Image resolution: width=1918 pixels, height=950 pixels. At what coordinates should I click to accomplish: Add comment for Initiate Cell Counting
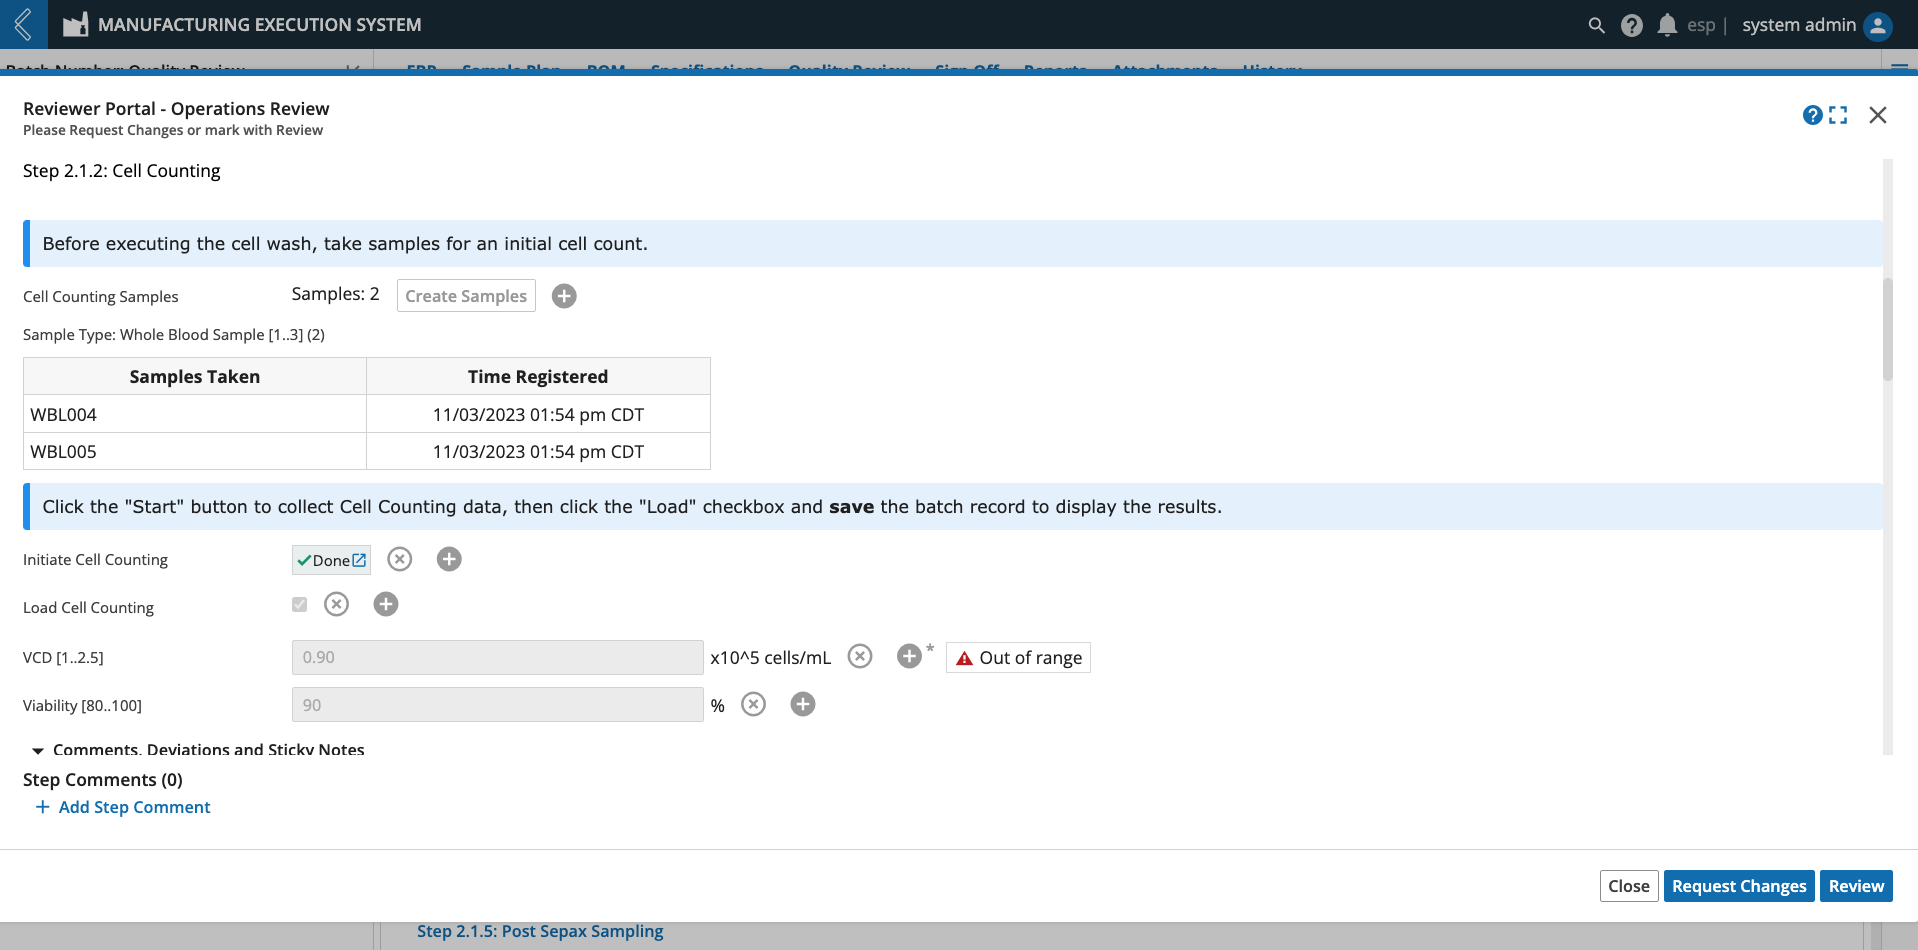[449, 559]
